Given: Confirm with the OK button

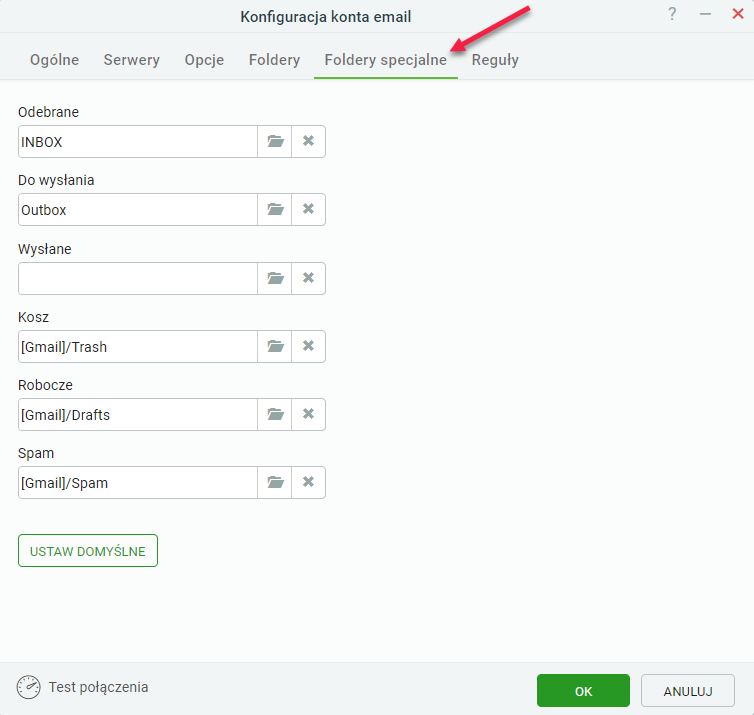Looking at the screenshot, I should pos(583,690).
